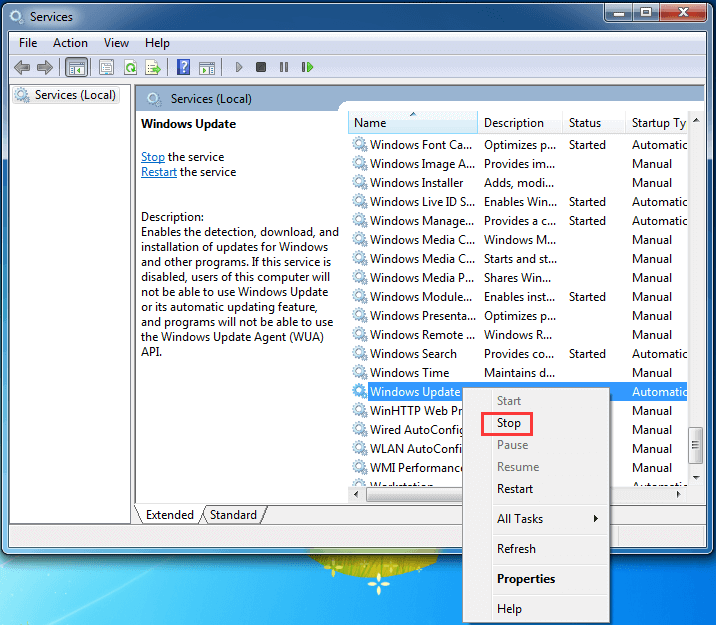Click the gear icon beside Windows Installer

tap(360, 183)
